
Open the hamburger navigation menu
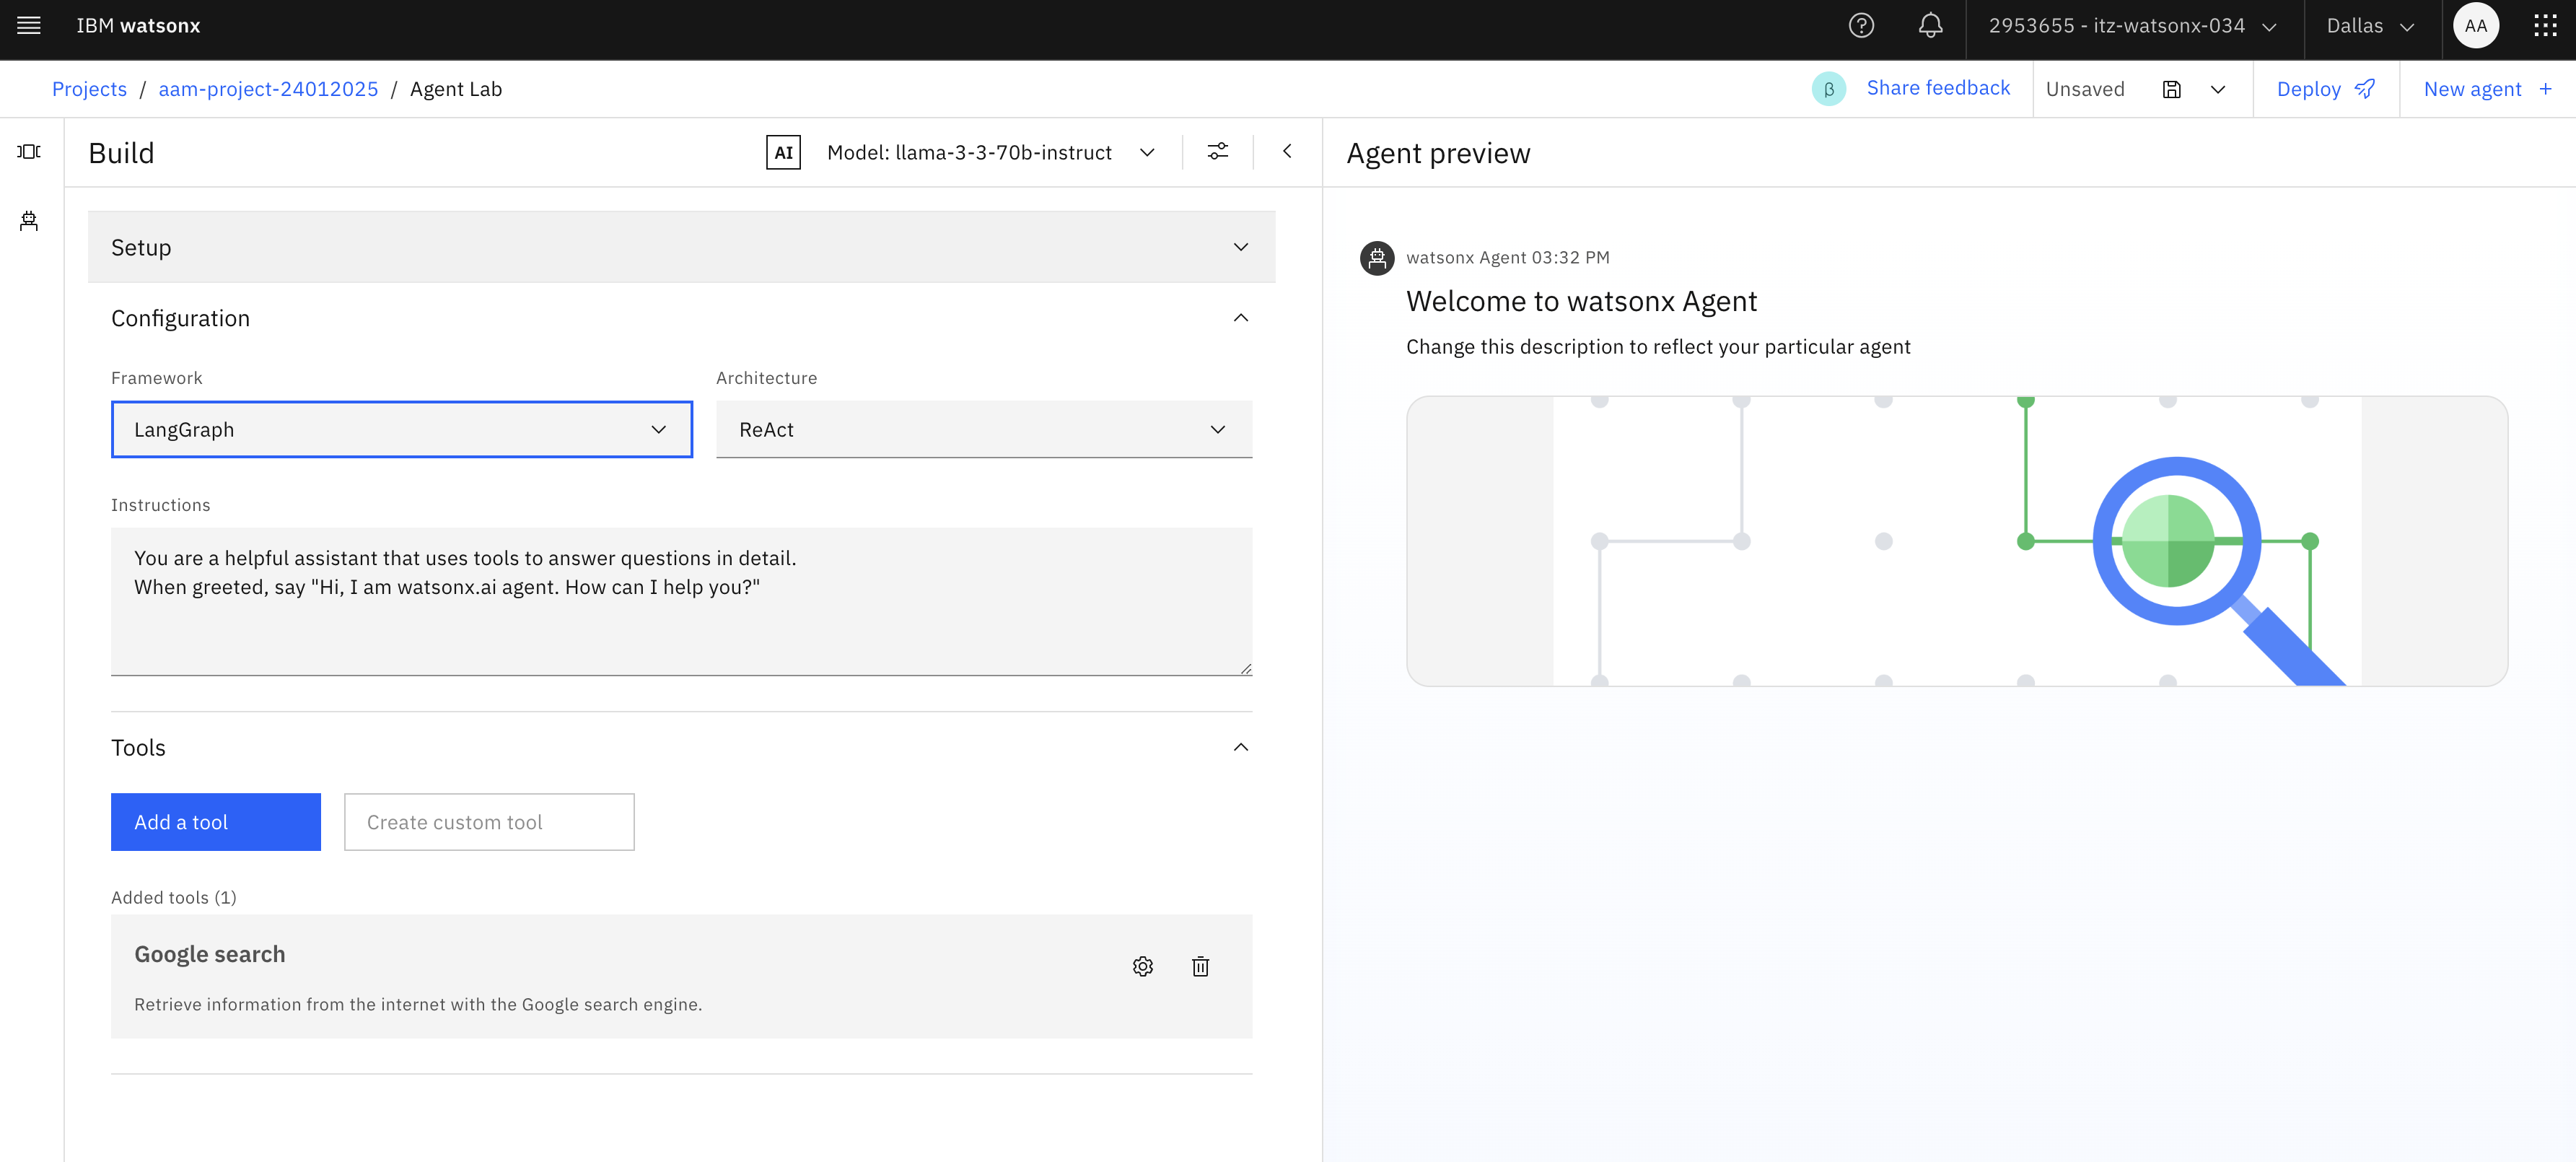coord(29,26)
